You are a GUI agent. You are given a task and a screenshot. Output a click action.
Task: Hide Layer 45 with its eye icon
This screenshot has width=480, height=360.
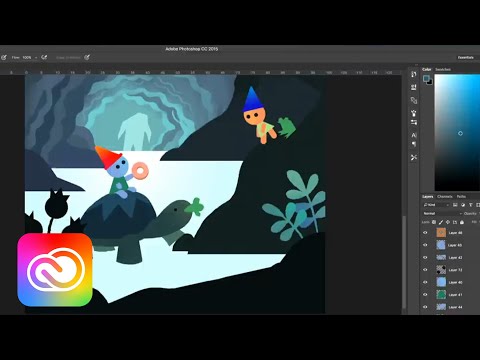coord(425,245)
